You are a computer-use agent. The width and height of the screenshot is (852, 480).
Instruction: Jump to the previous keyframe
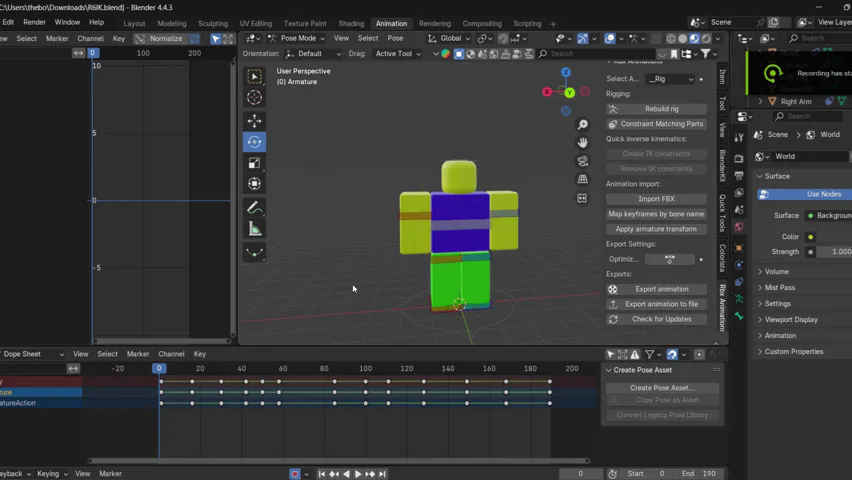pyautogui.click(x=334, y=473)
